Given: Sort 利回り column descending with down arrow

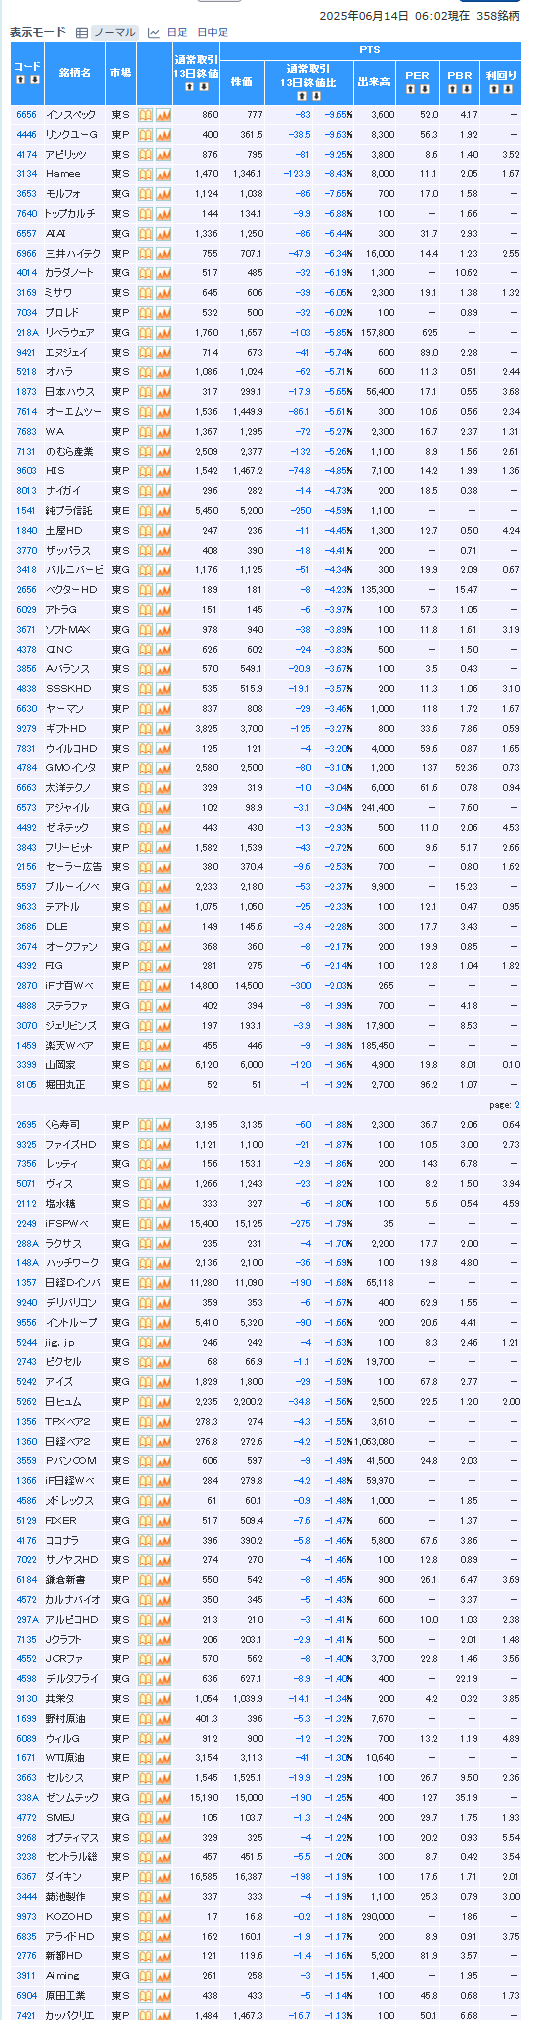Looking at the screenshot, I should pyautogui.click(x=507, y=89).
